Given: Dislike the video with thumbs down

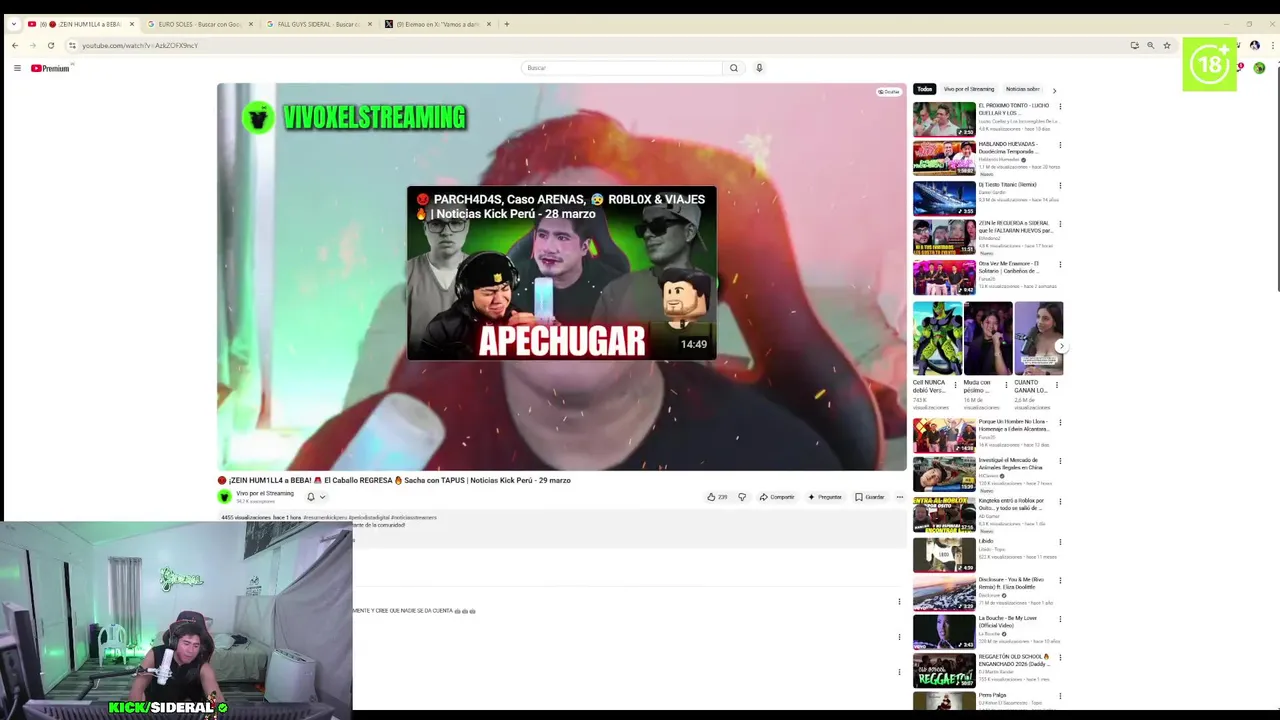Looking at the screenshot, I should pos(742,497).
